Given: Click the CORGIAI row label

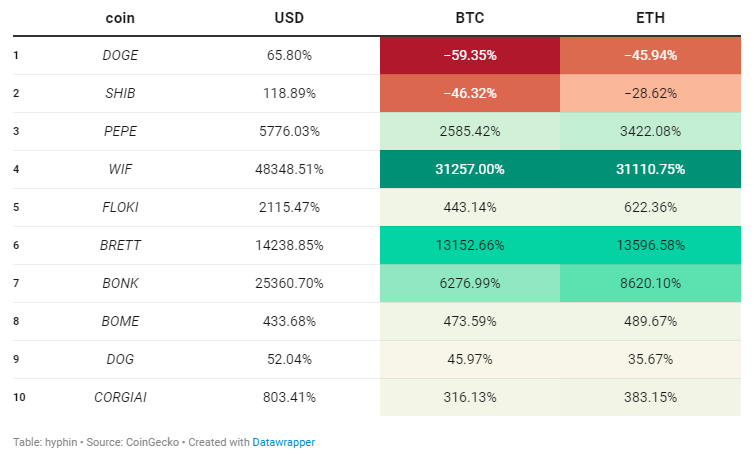Looking at the screenshot, I should point(121,397).
